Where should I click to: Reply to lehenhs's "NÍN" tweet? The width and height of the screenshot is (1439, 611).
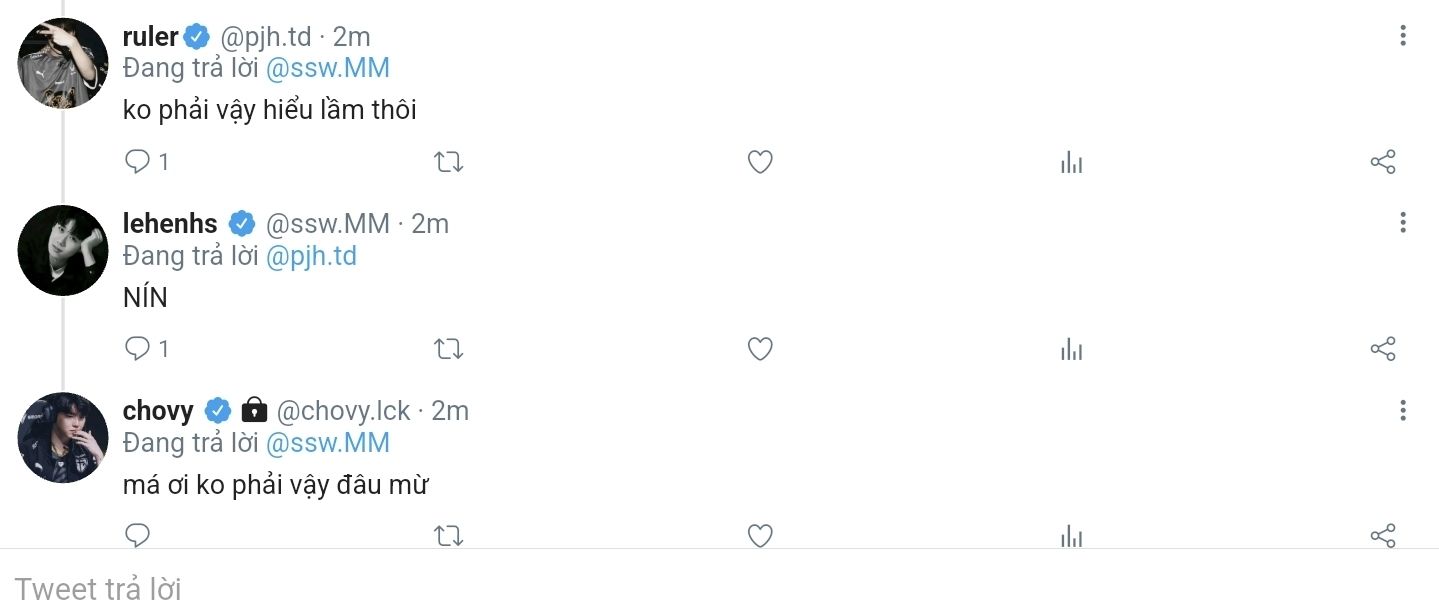tap(138, 349)
